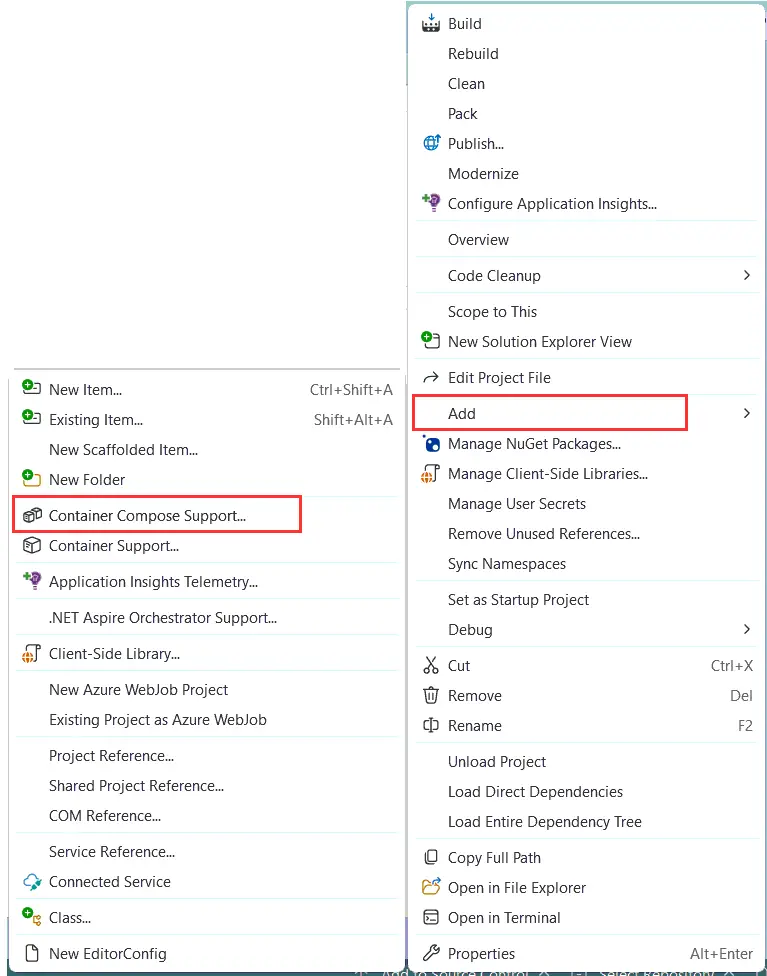Image resolution: width=767 pixels, height=976 pixels.
Task: Click the Open in File Explorer folder icon
Action: point(430,887)
